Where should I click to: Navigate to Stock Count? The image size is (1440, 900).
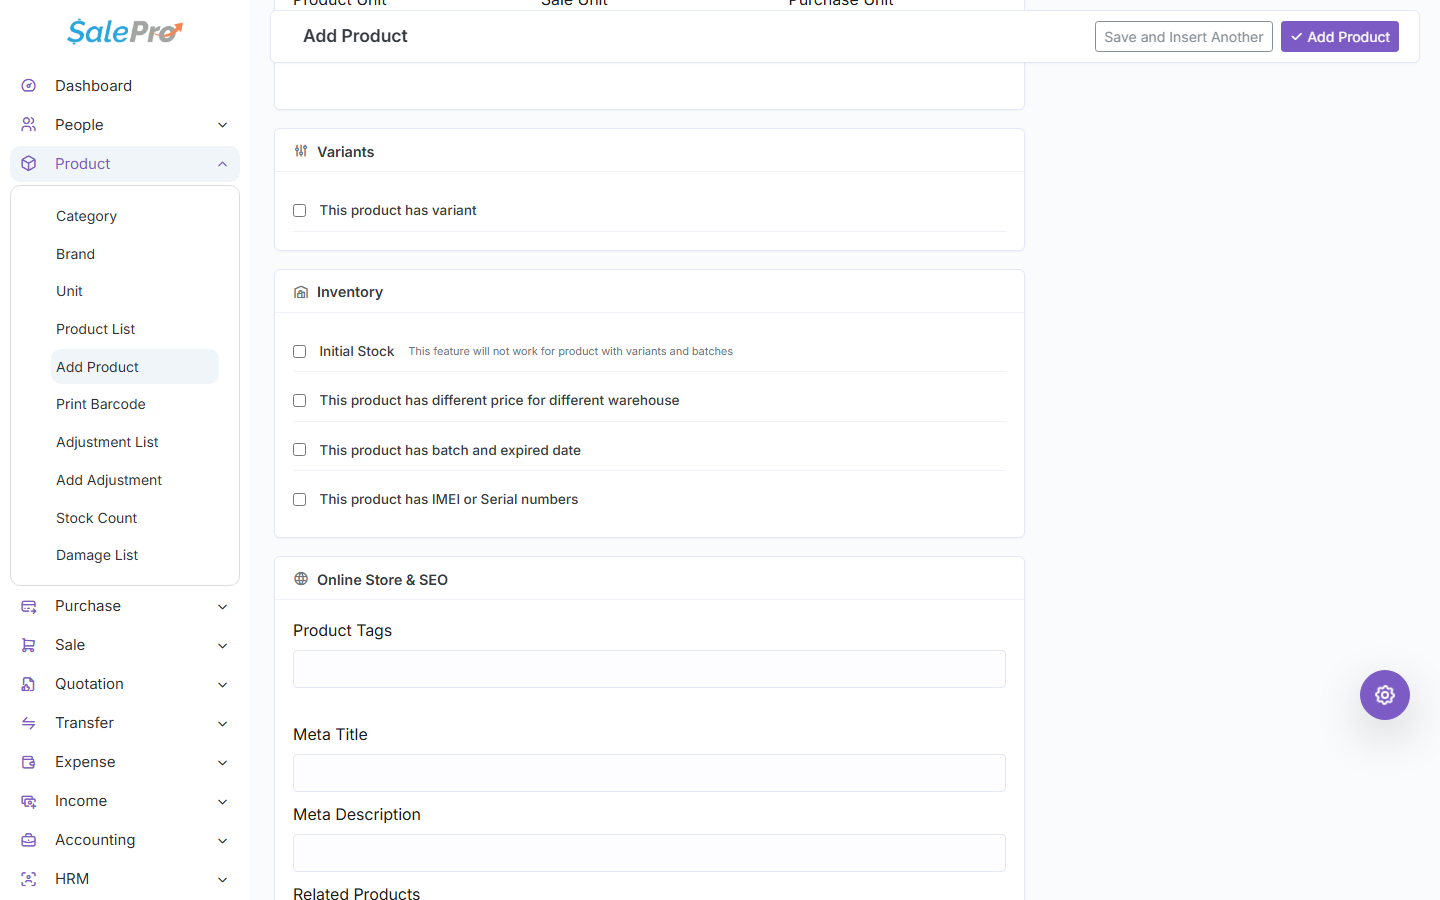pos(97,518)
